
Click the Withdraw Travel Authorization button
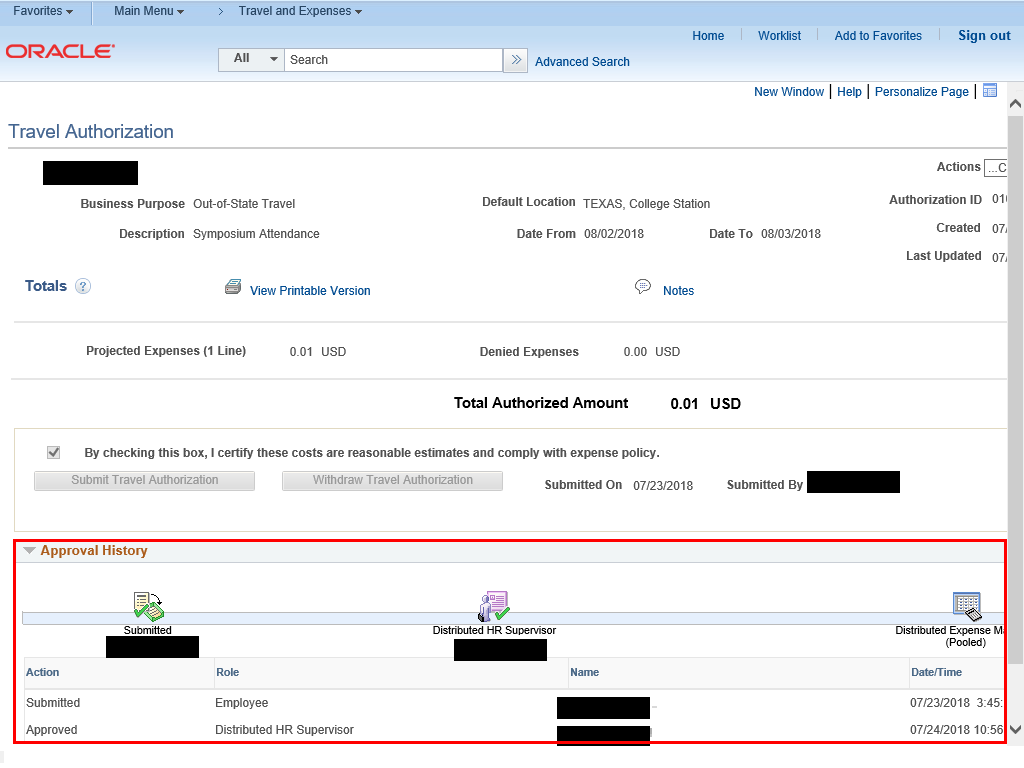point(392,481)
